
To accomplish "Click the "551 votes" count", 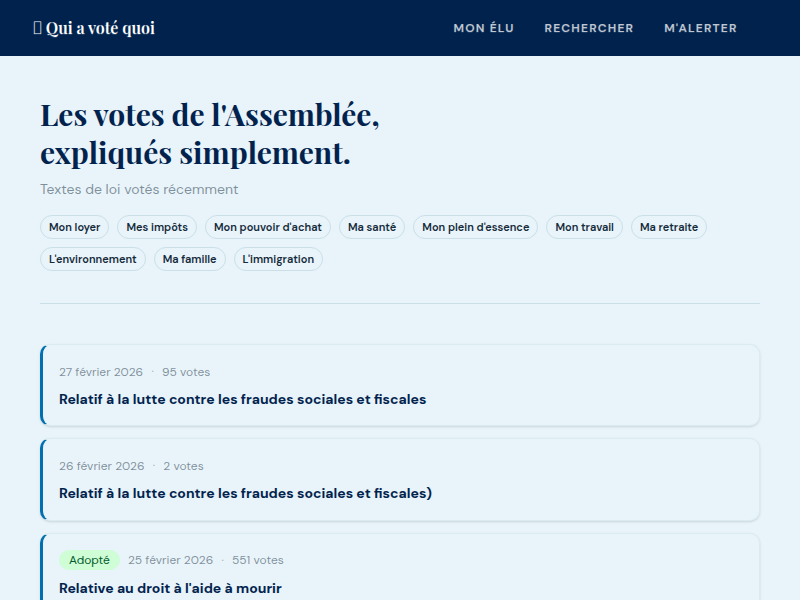I will coord(260,560).
